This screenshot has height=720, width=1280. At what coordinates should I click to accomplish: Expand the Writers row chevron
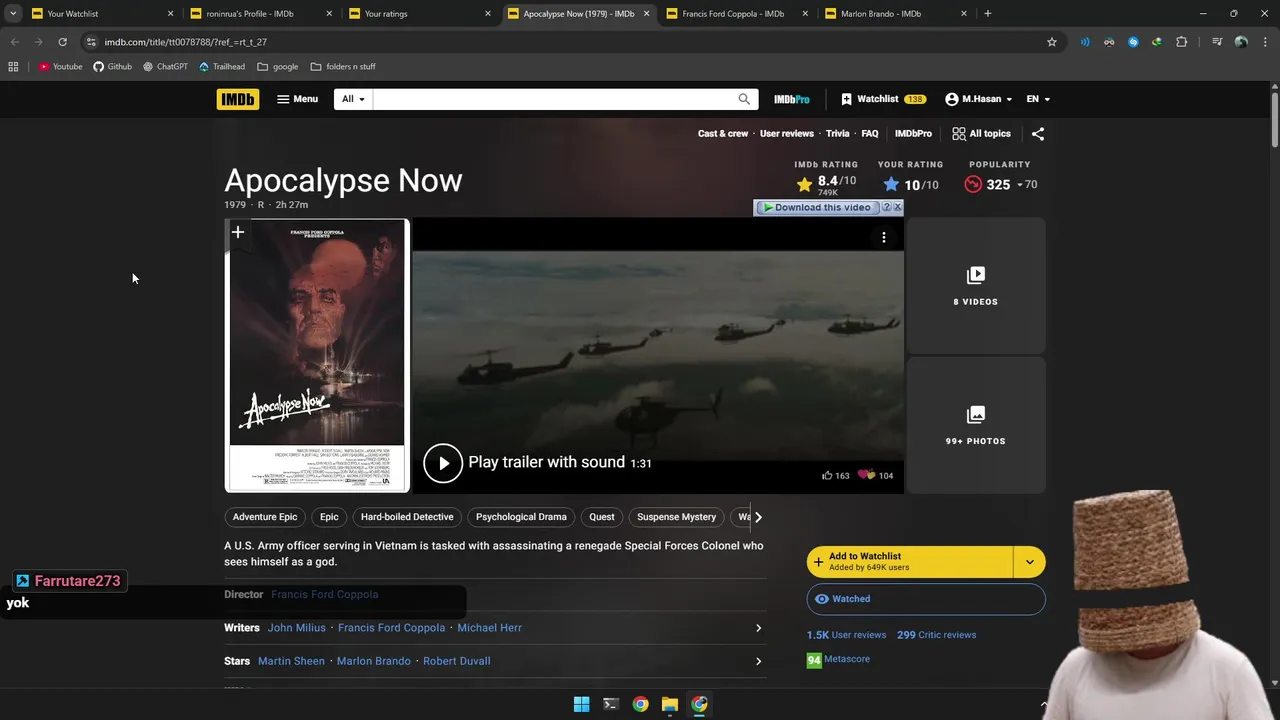click(x=758, y=628)
